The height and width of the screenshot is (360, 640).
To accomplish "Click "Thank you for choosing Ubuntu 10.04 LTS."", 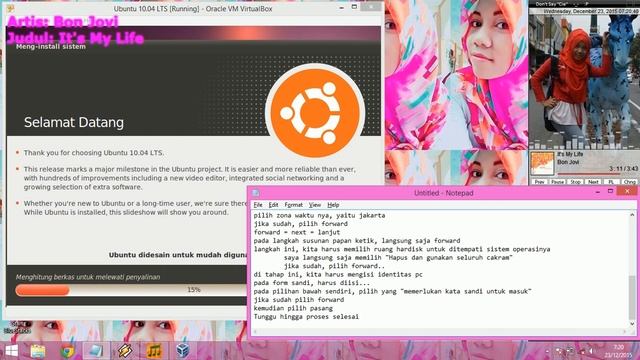I will point(94,153).
